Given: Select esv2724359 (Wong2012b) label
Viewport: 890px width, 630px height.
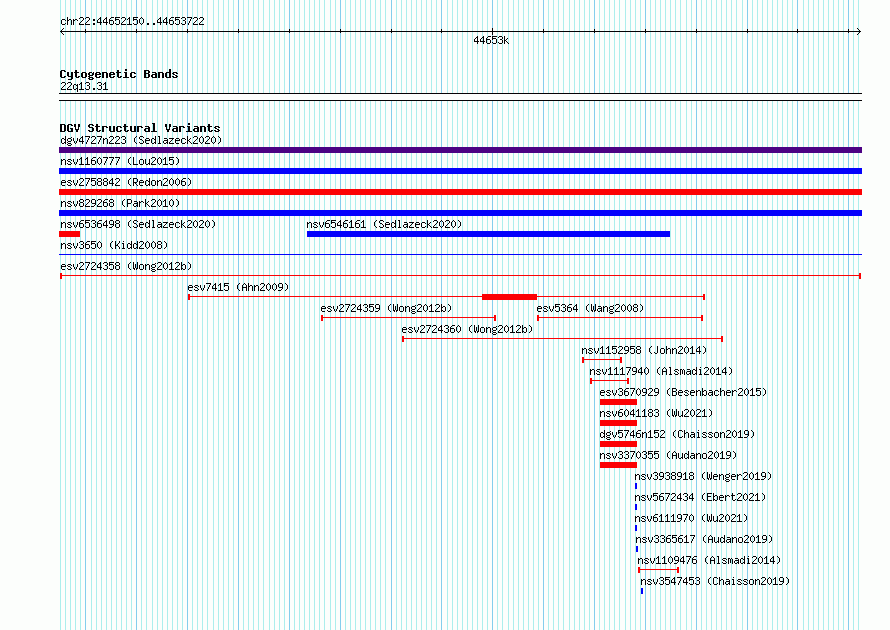Looking at the screenshot, I should [386, 308].
